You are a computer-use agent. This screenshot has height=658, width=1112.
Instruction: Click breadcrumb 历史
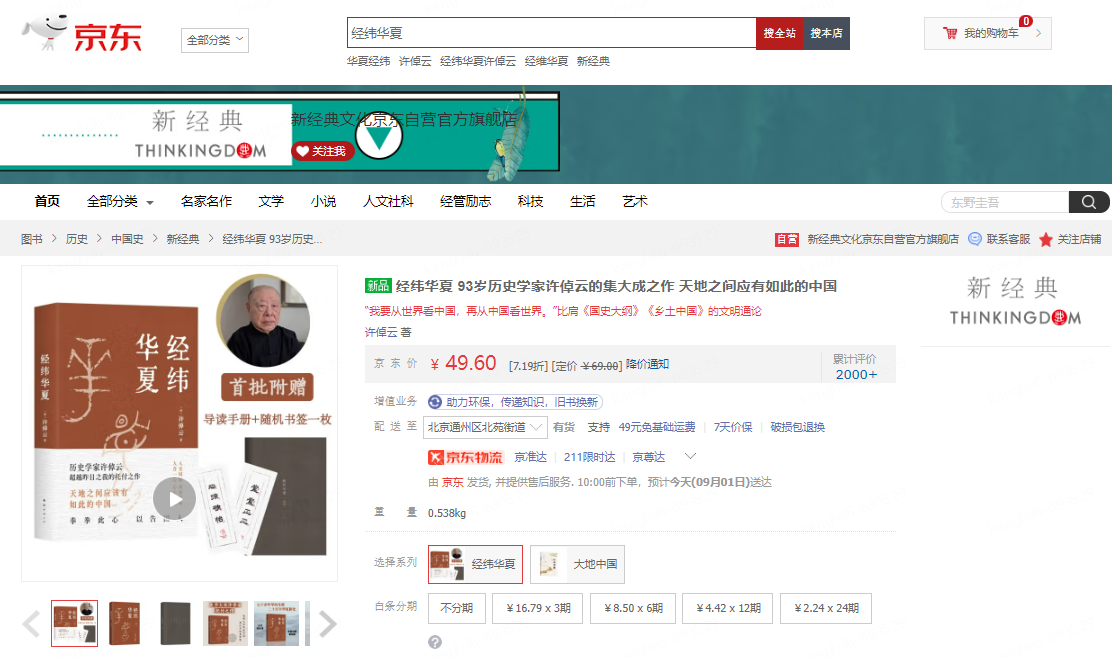tap(77, 239)
